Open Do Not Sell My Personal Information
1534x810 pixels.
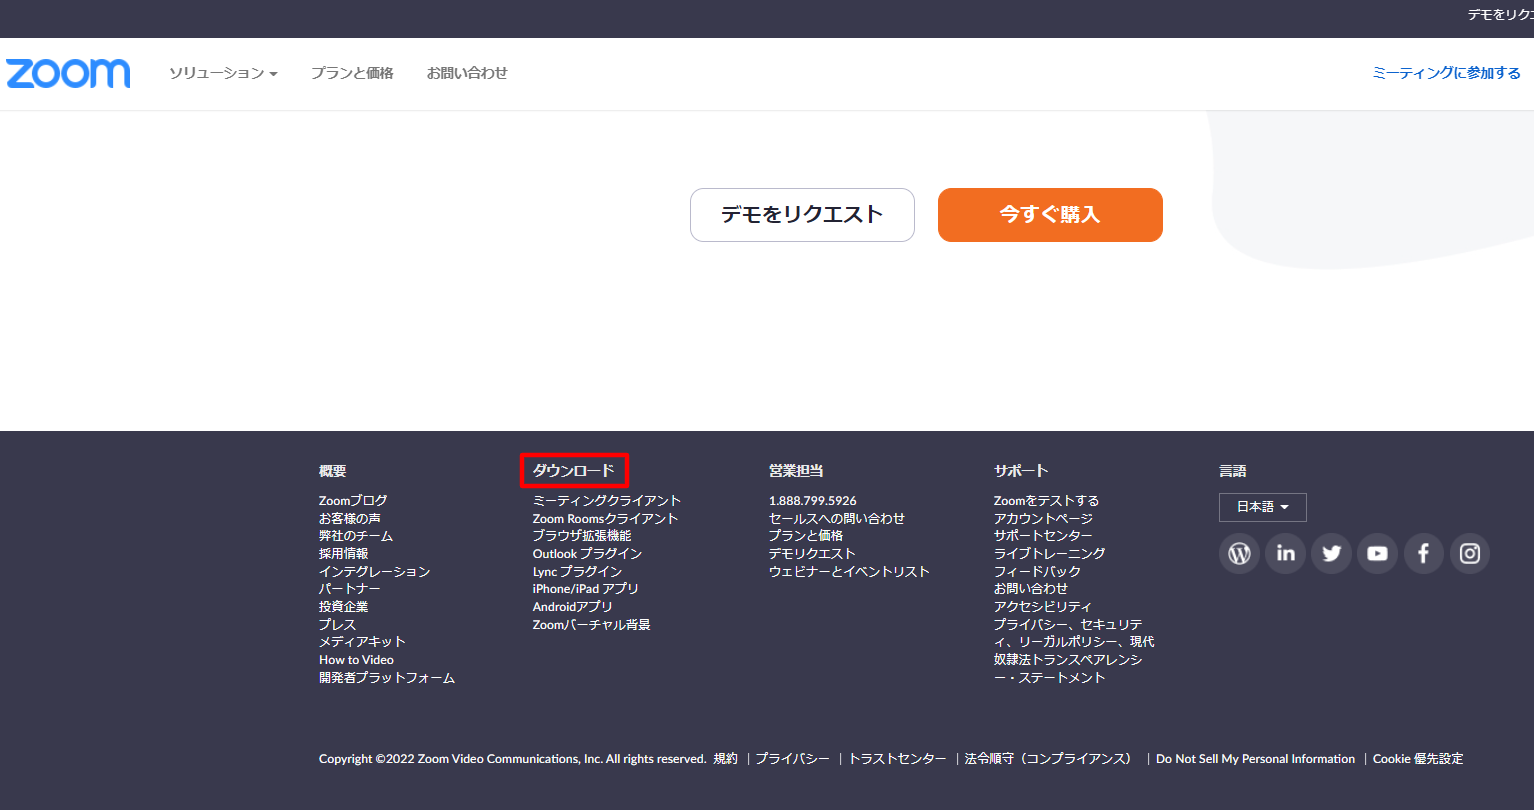pyautogui.click(x=1256, y=759)
